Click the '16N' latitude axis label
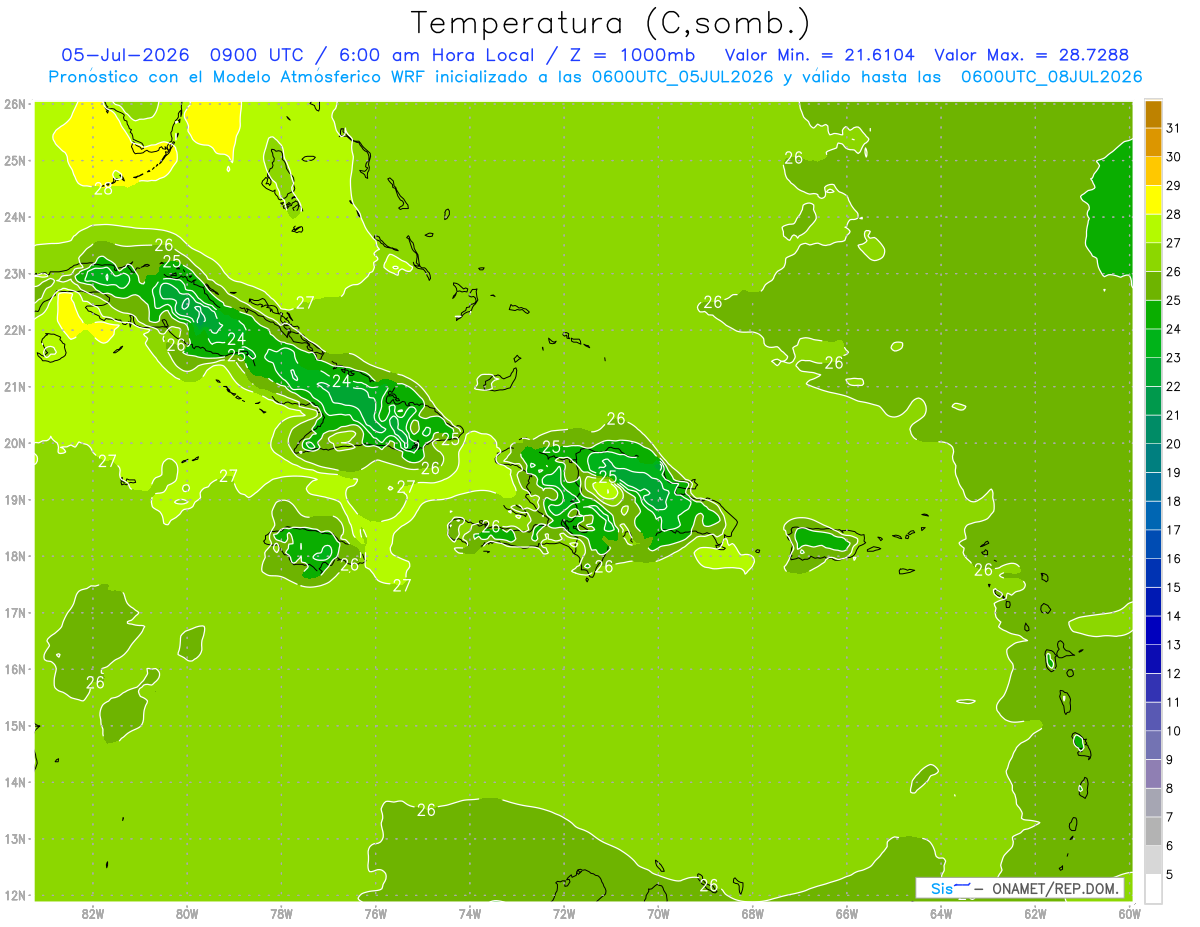Image resolution: width=1200 pixels, height=927 pixels. pos(14,669)
